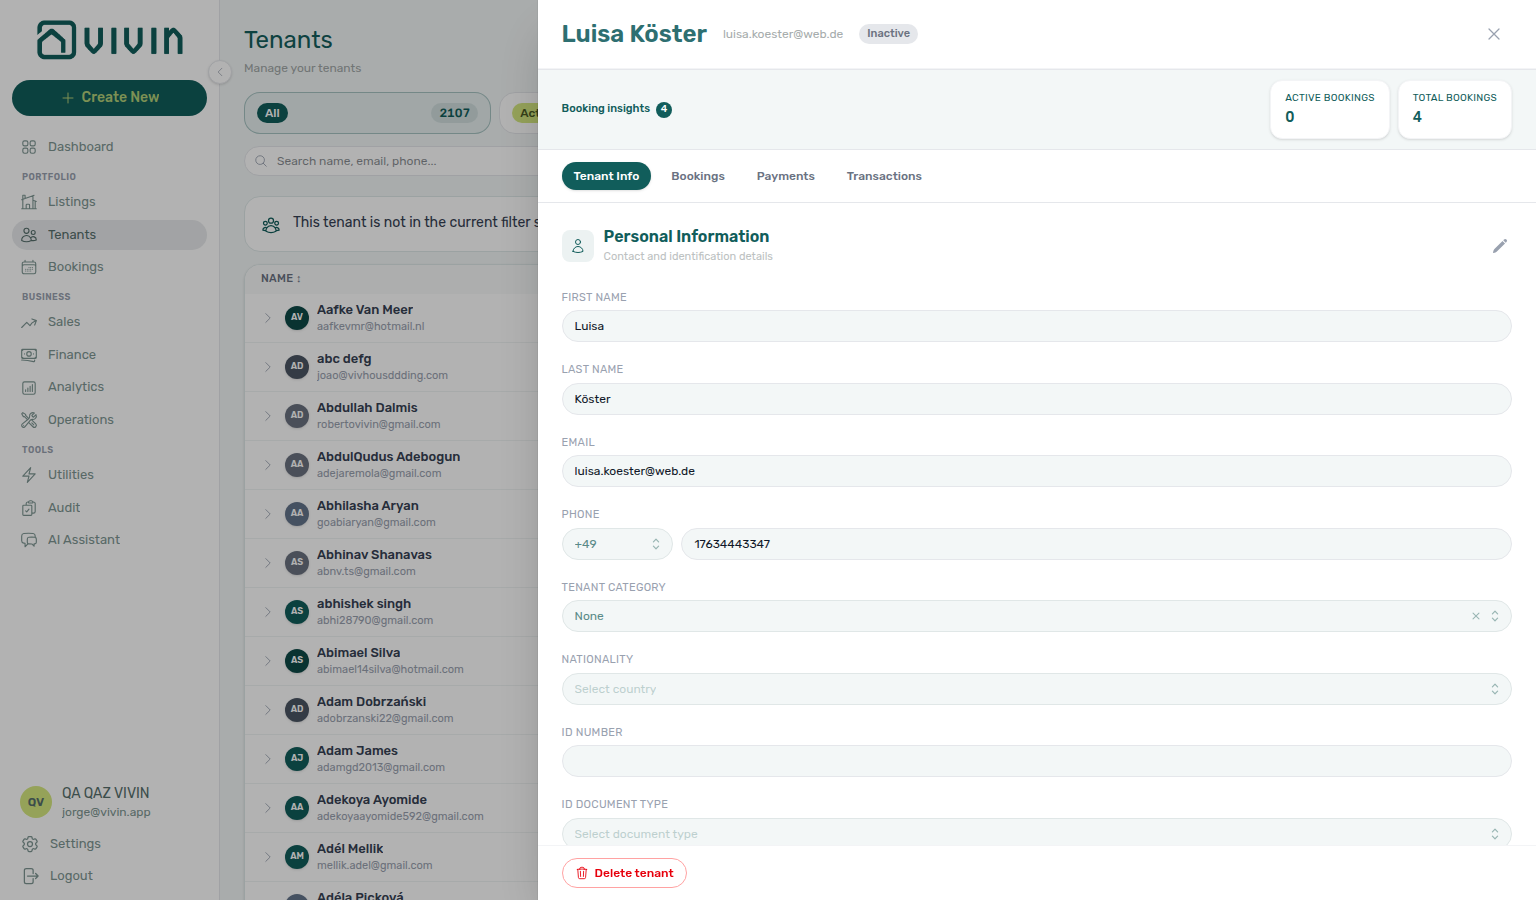Click the Create New button

coord(109,97)
